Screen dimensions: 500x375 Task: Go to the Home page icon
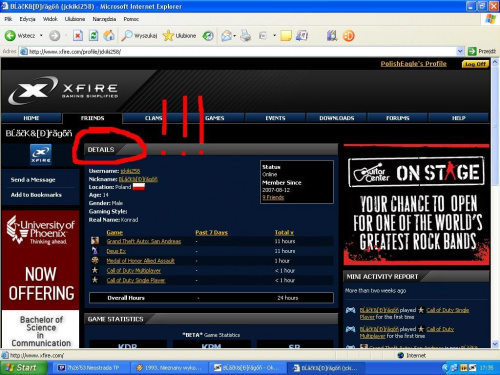coord(109,35)
